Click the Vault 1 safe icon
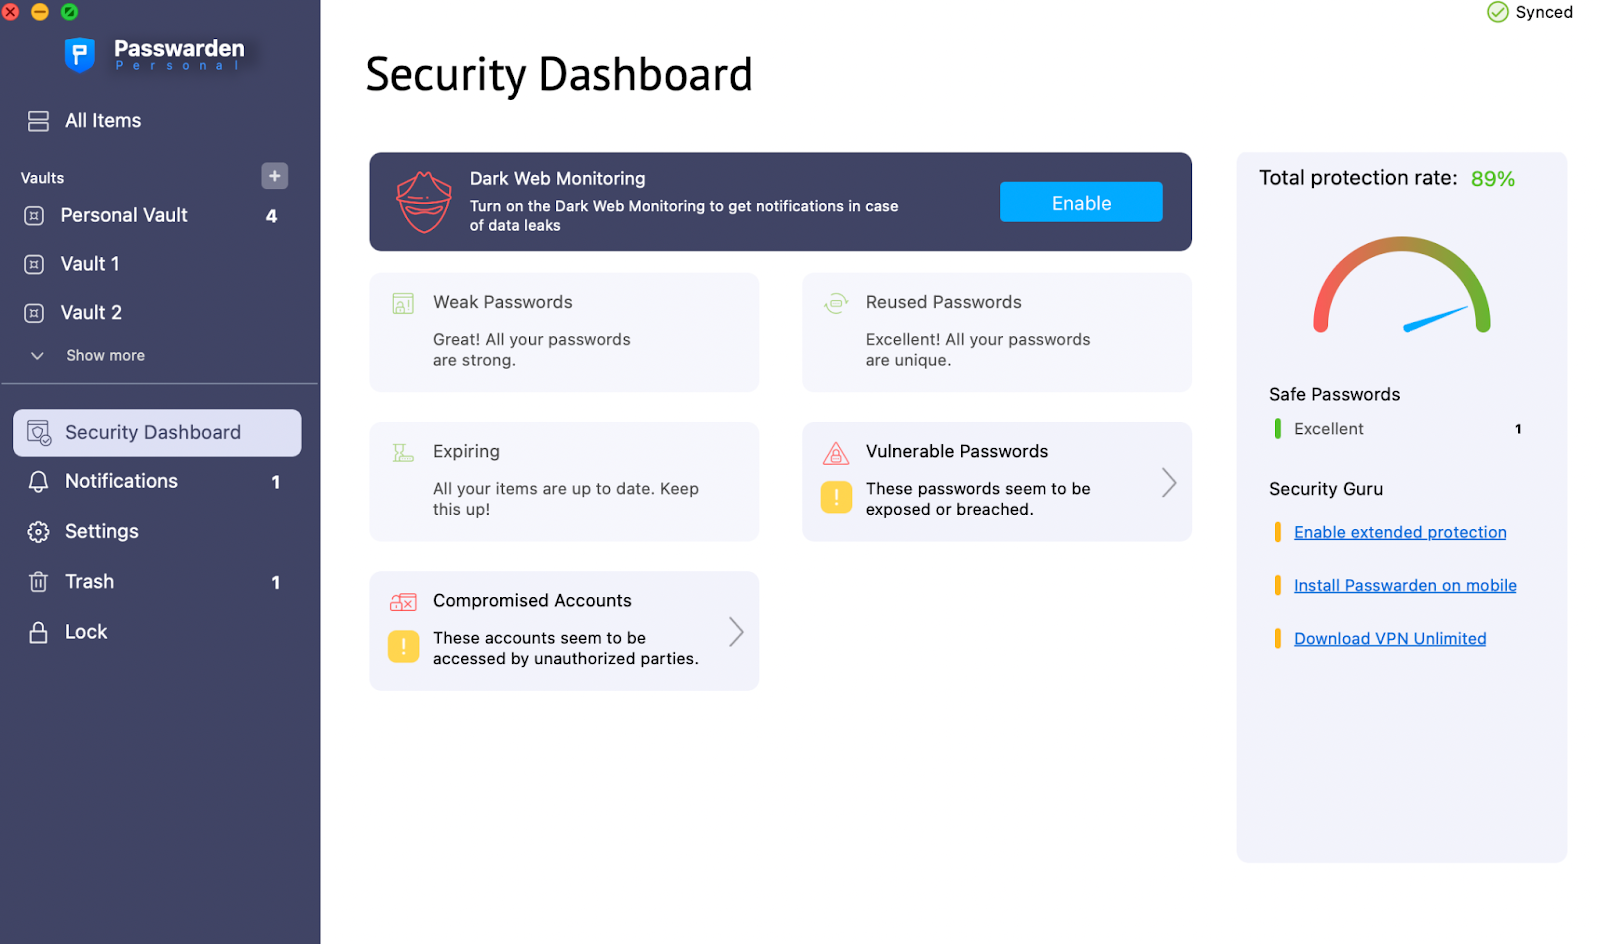 click(x=34, y=265)
